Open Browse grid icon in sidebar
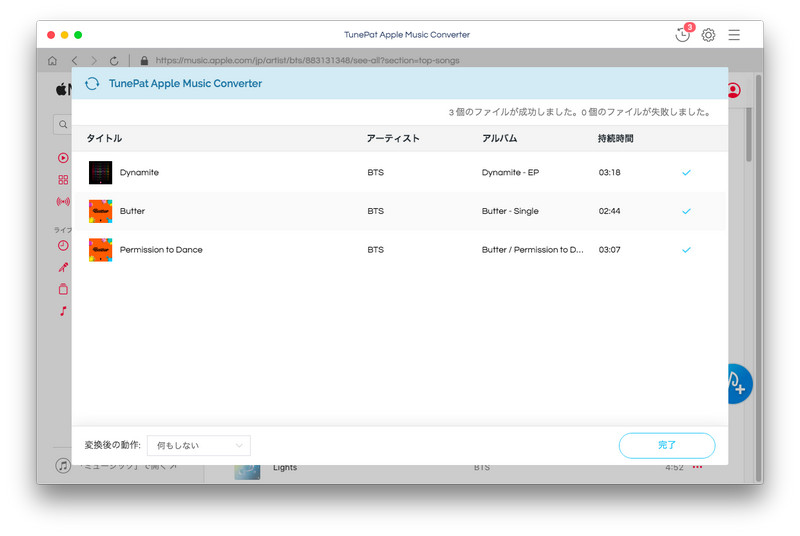 [x=63, y=180]
